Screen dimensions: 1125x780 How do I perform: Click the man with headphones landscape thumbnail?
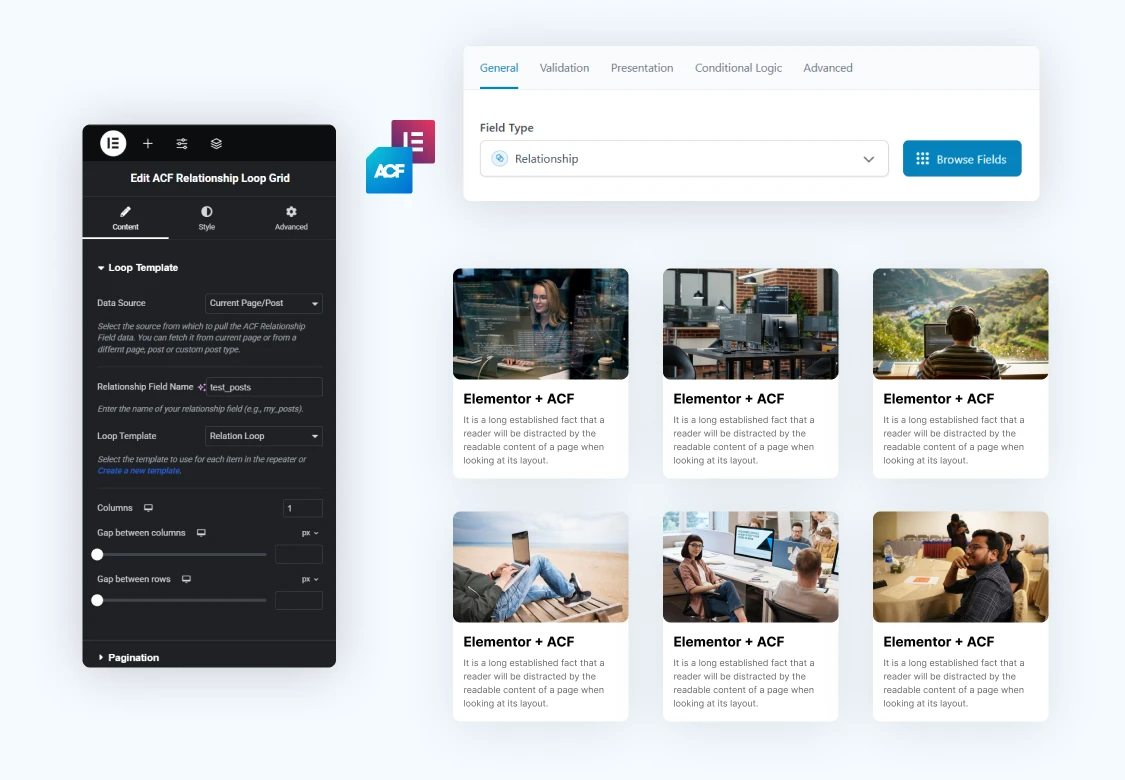point(961,324)
